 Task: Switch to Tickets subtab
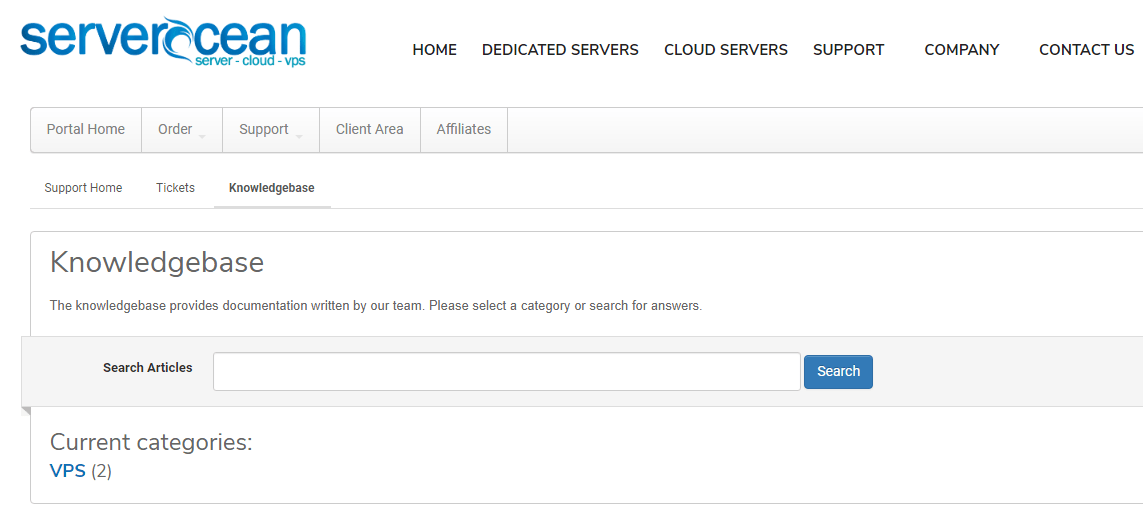coord(176,188)
